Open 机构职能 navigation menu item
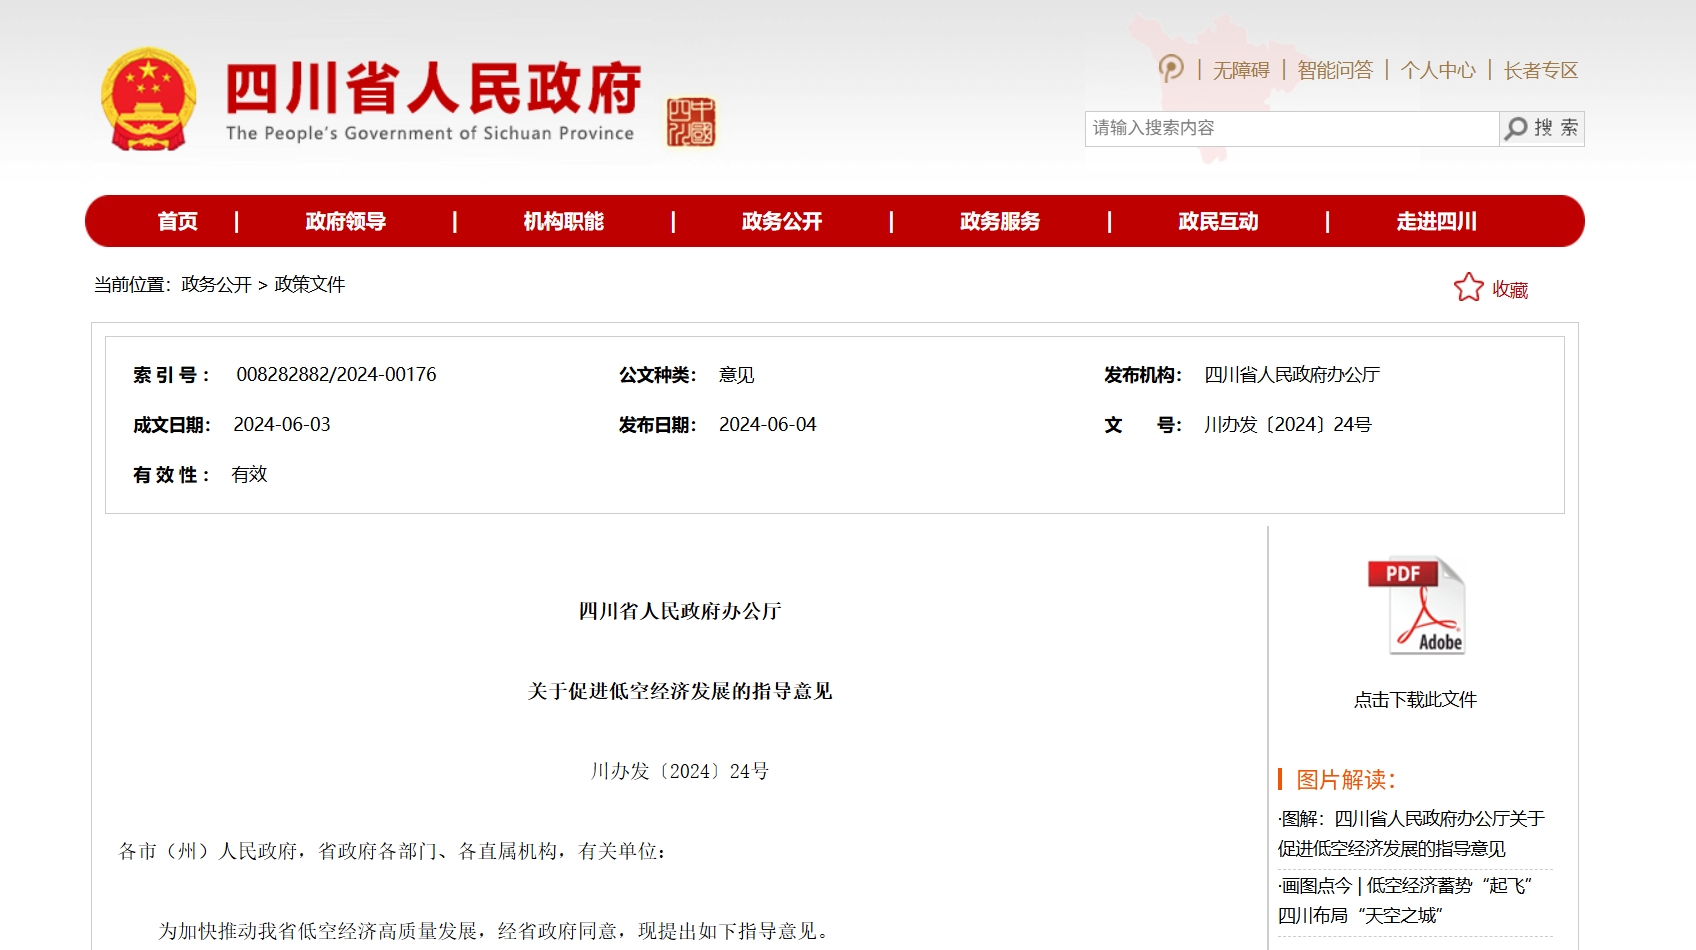Screen dimensions: 1696x950 (x=564, y=221)
